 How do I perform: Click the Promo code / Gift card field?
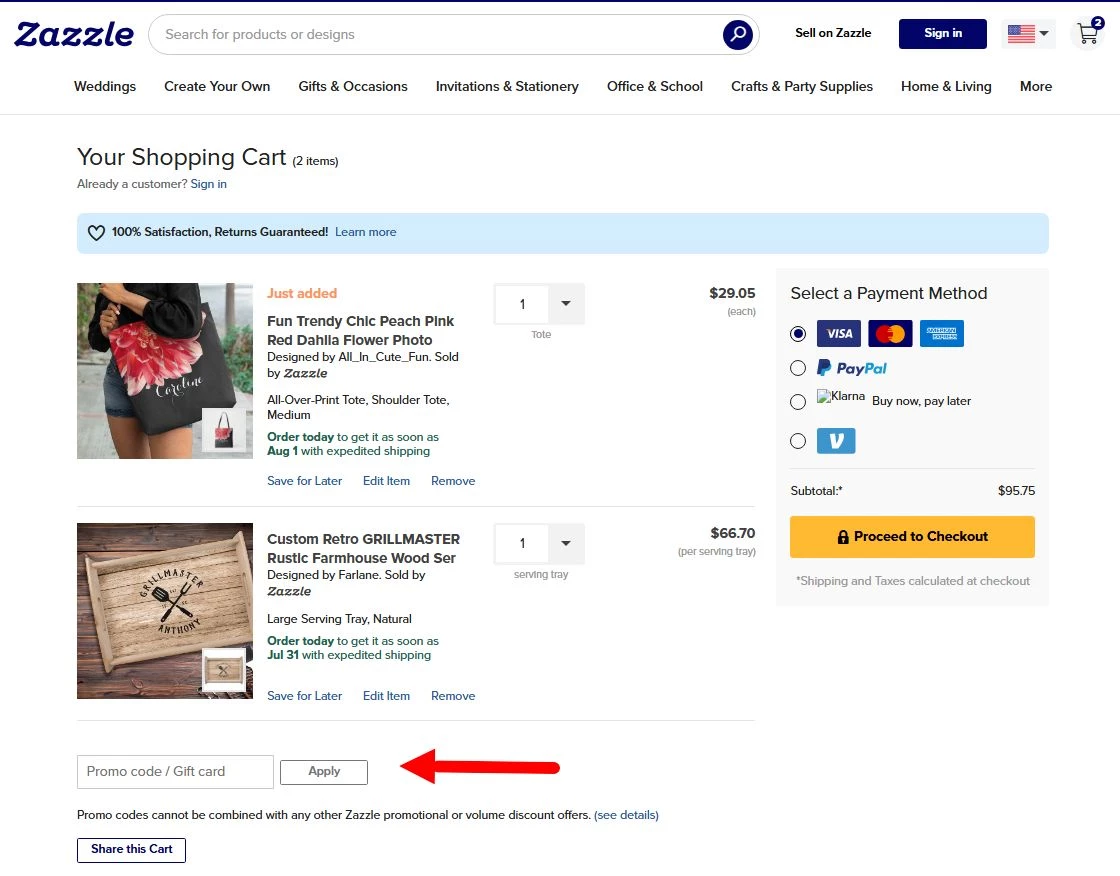[175, 771]
